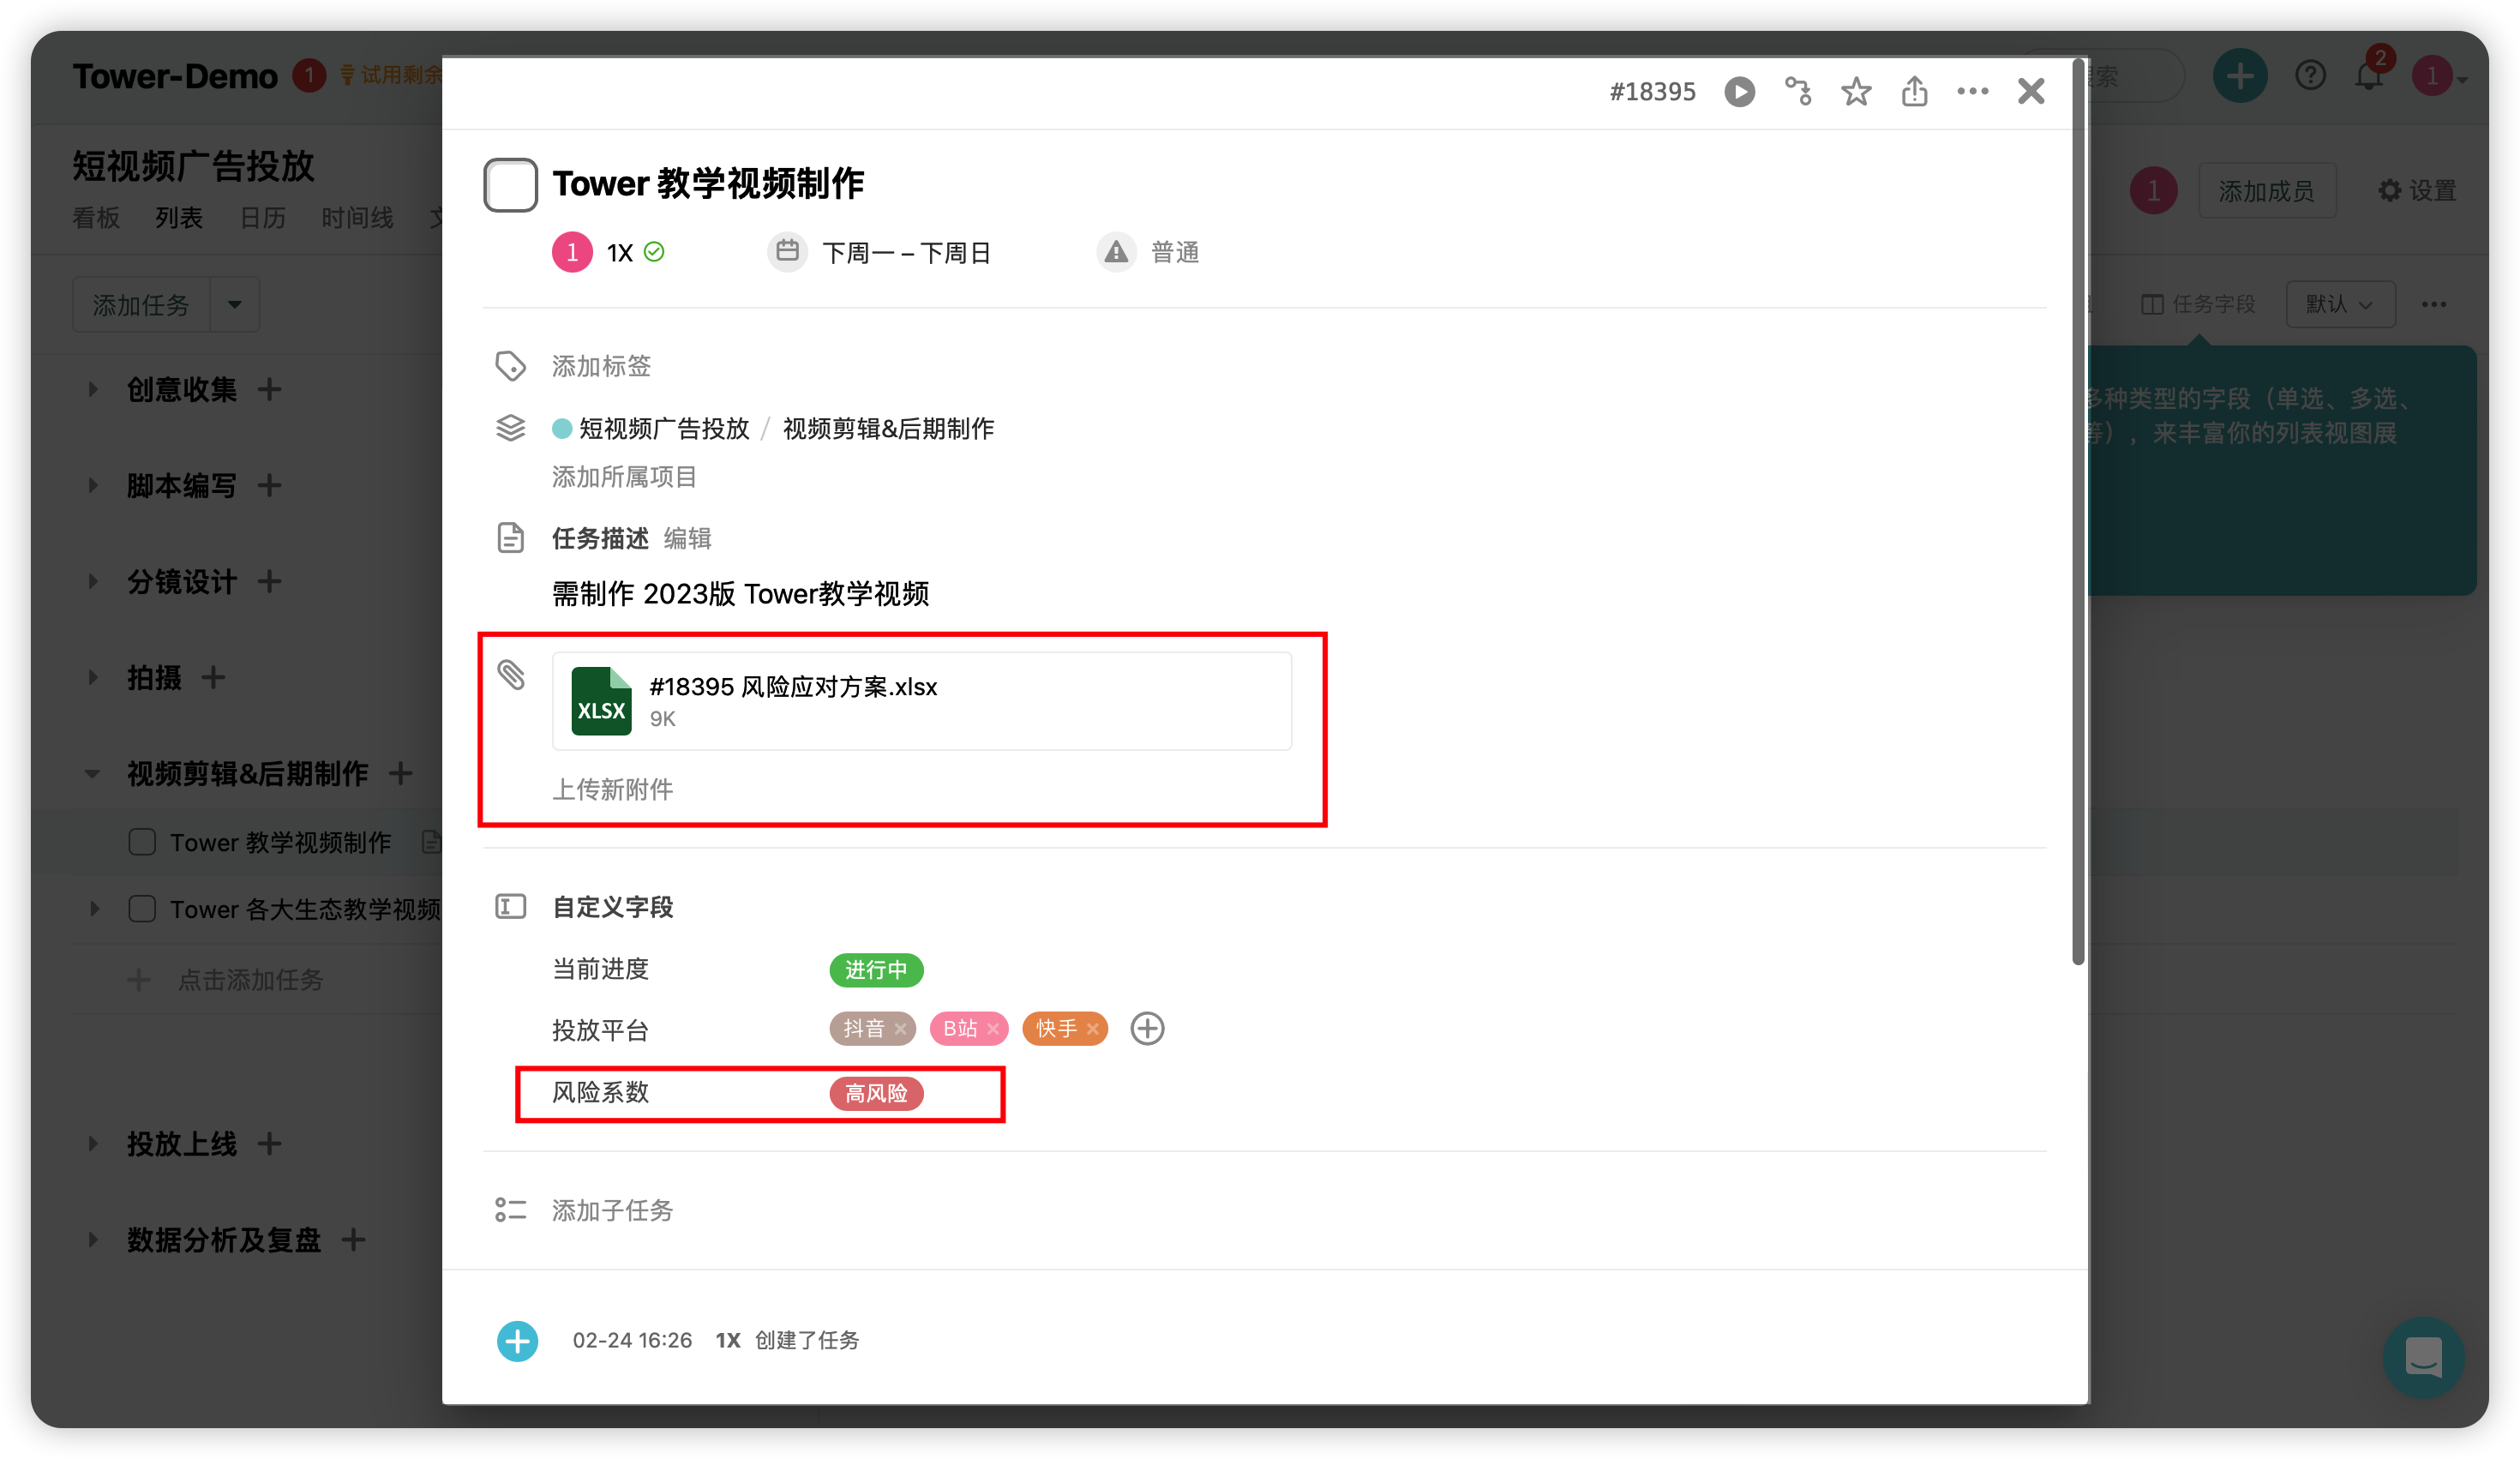
Task: Click 添加标签 to add a tag
Action: point(601,366)
